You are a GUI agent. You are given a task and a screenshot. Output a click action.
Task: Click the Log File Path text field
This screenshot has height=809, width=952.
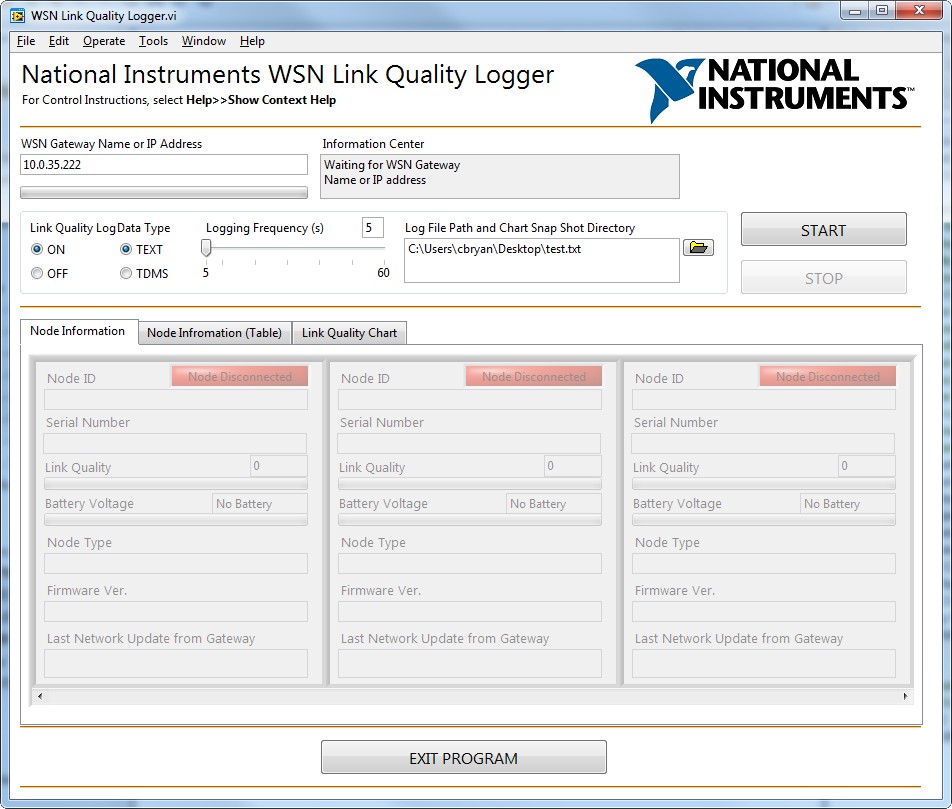click(542, 260)
